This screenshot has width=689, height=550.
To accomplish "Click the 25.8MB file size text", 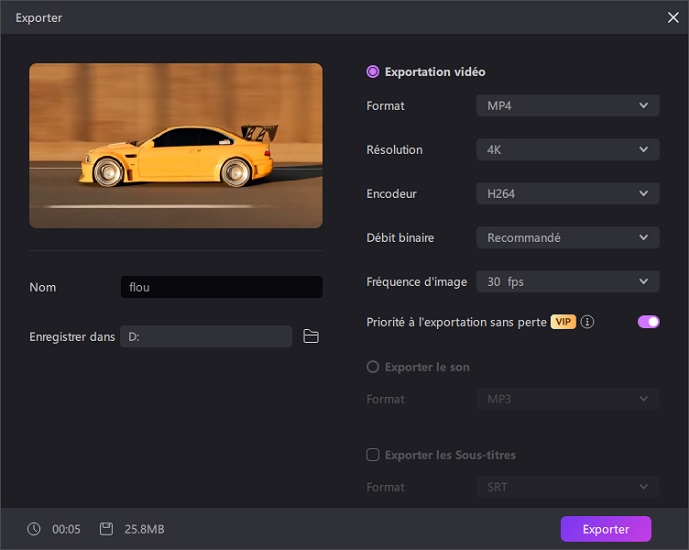I will 145,529.
